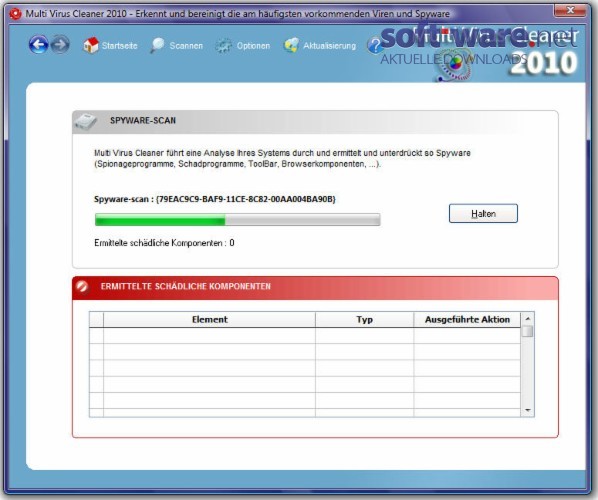The image size is (598, 500).
Task: Click the ERMITTELTE SCHÄDLICHE KOMPONENTEN header
Action: pos(185,286)
